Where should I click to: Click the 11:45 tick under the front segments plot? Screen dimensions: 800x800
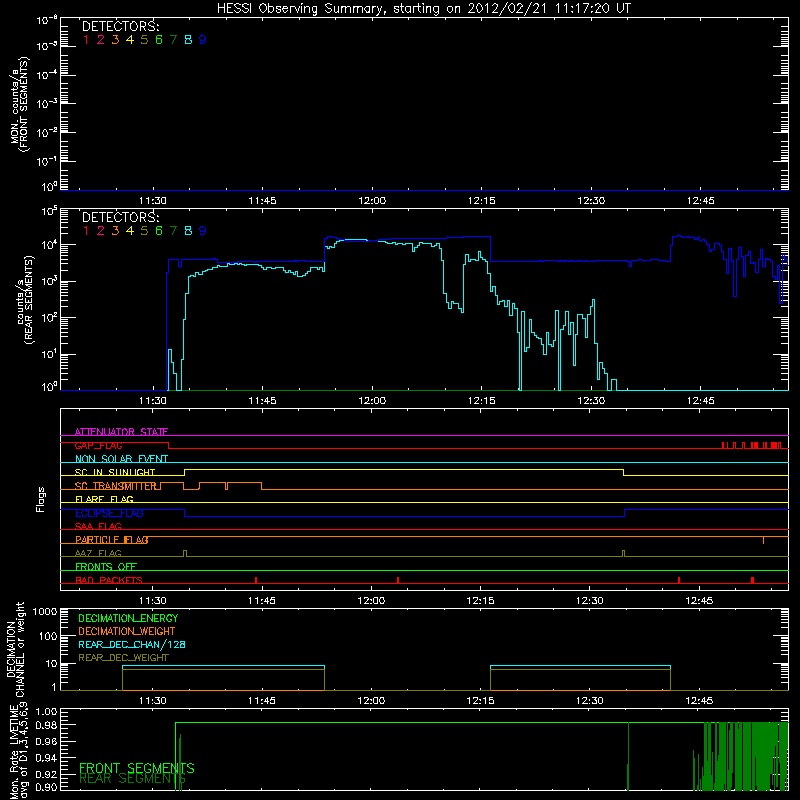click(x=262, y=201)
